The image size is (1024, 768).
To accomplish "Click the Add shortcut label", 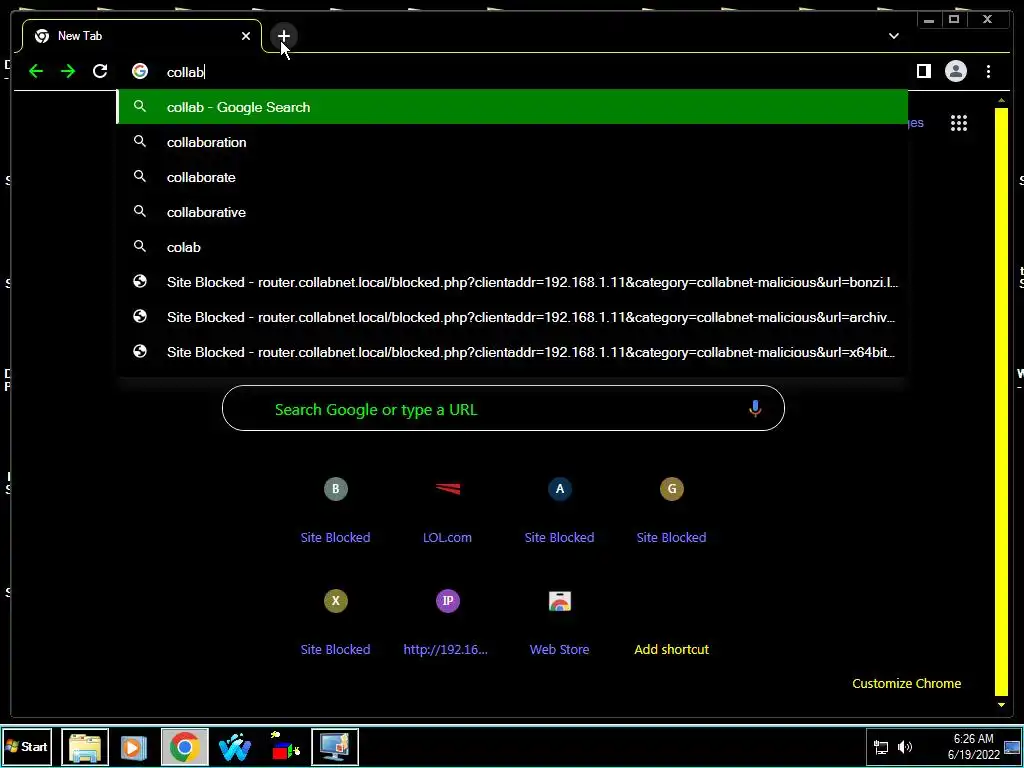I will tap(671, 649).
